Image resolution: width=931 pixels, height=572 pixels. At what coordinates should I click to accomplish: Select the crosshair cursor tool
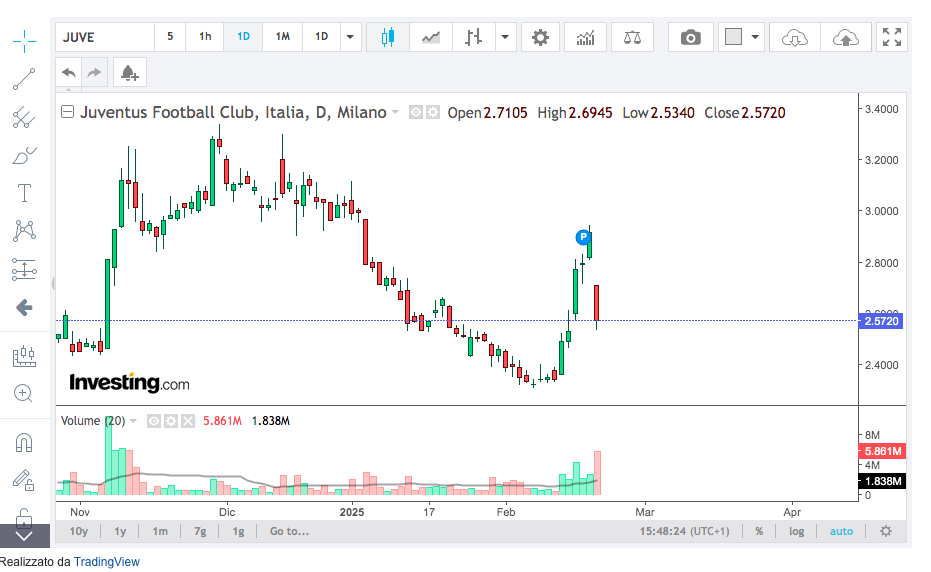point(24,41)
